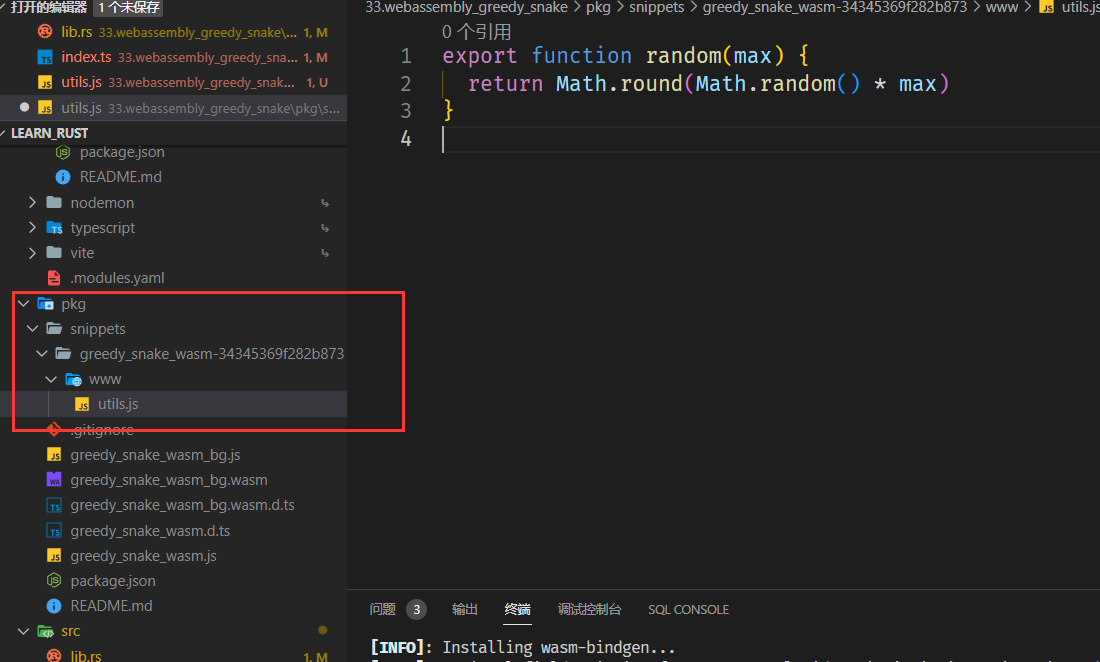Switch to 调试控制台 debug console tab
Viewport: 1100px width, 662px height.
tap(589, 609)
